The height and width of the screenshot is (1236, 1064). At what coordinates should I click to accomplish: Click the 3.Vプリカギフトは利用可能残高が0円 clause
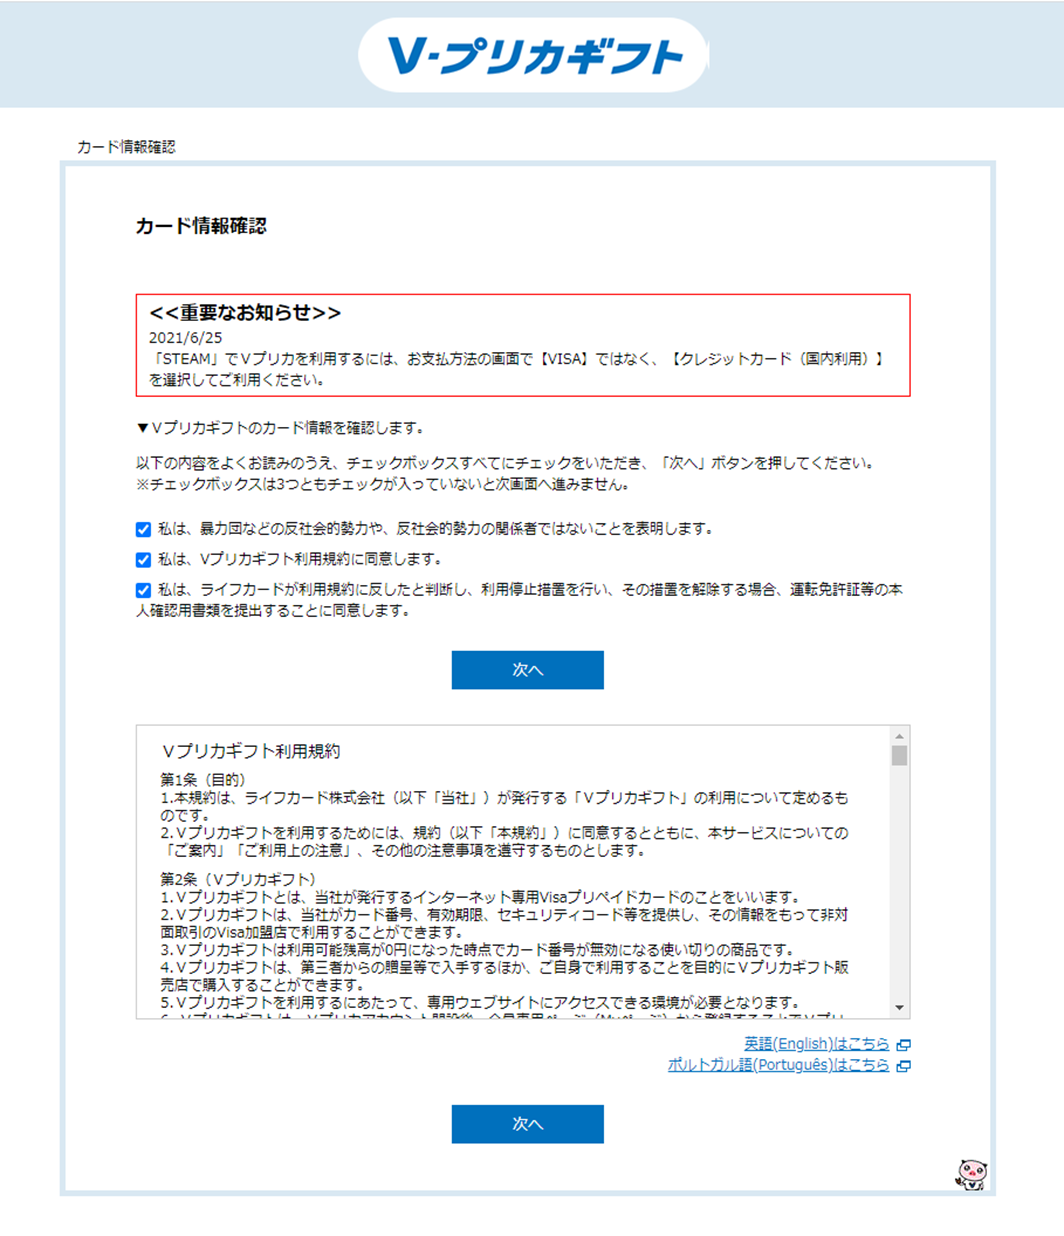tap(478, 950)
